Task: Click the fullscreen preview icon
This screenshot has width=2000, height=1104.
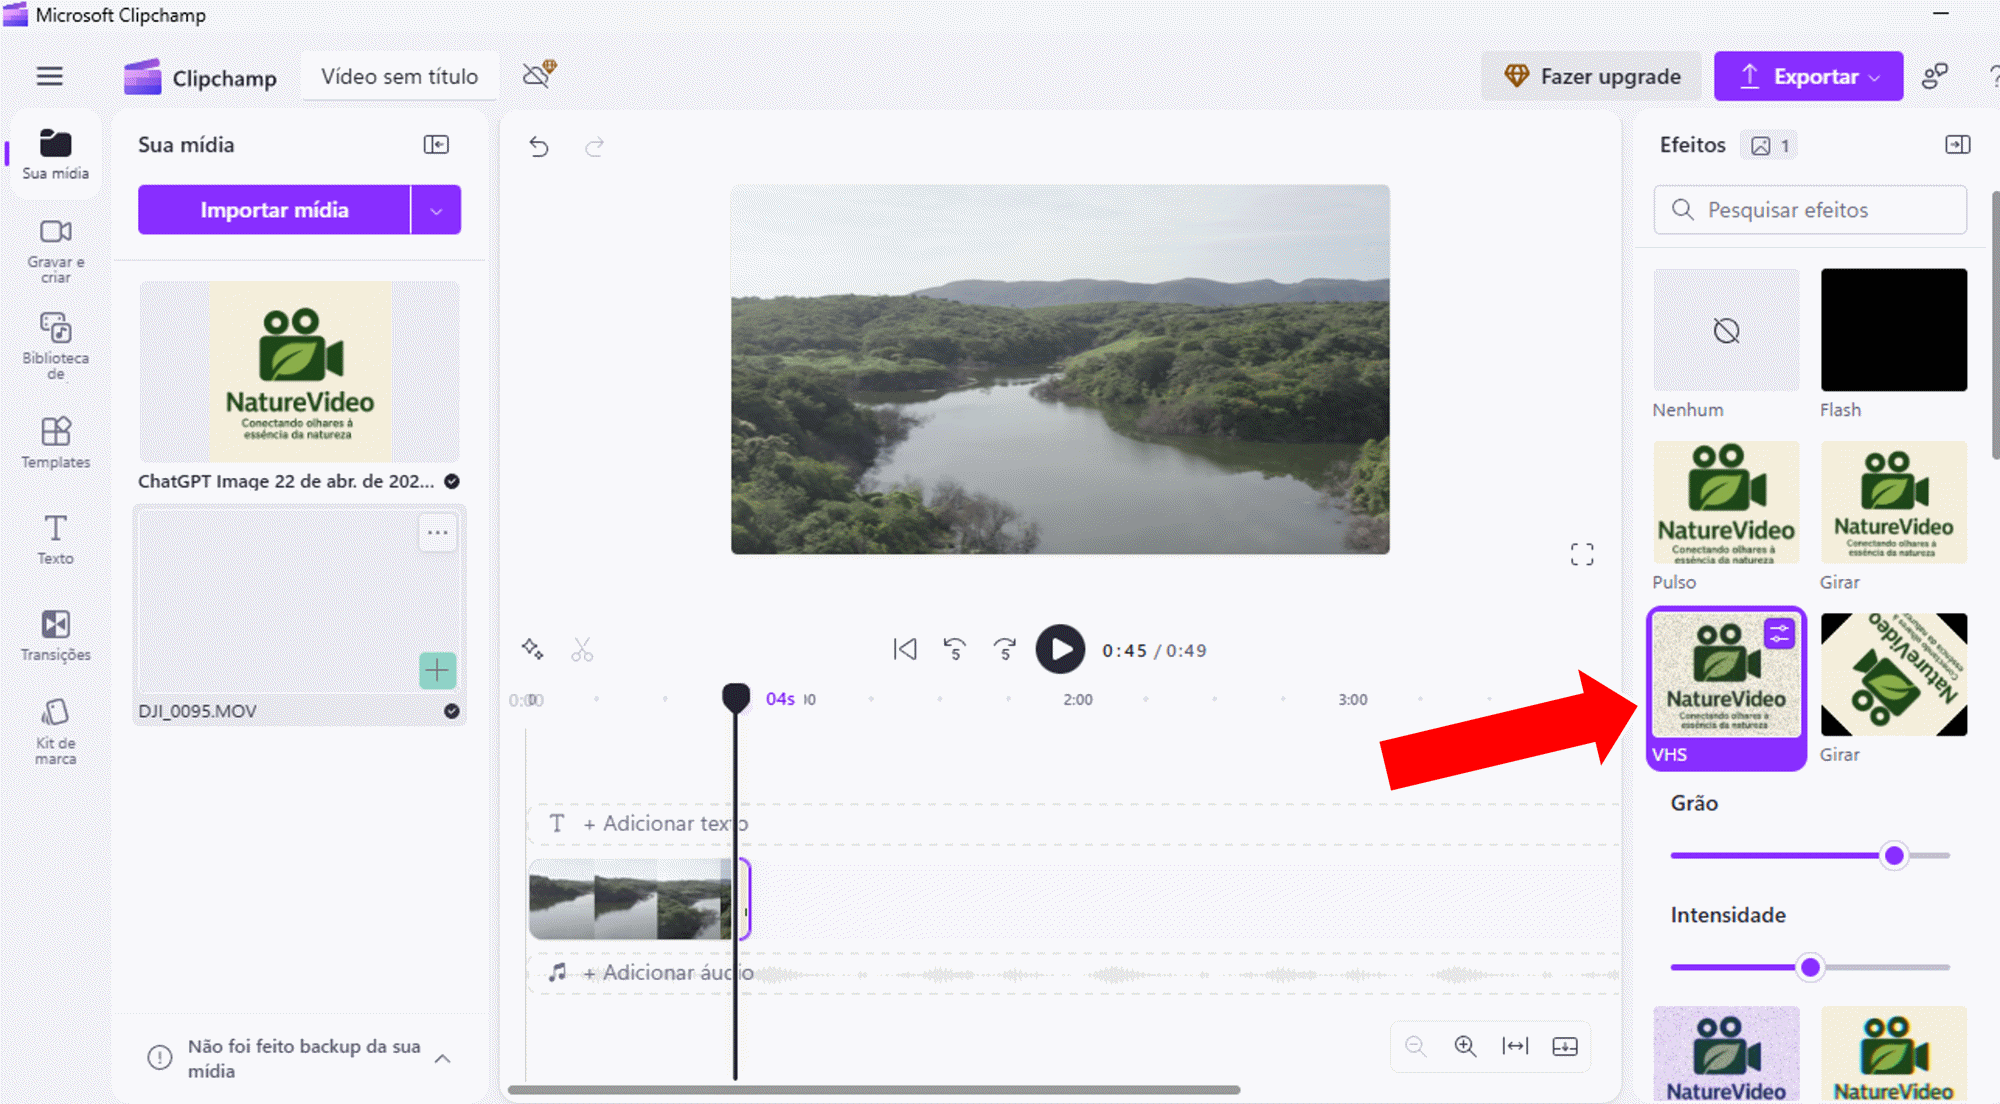Action: [1581, 554]
